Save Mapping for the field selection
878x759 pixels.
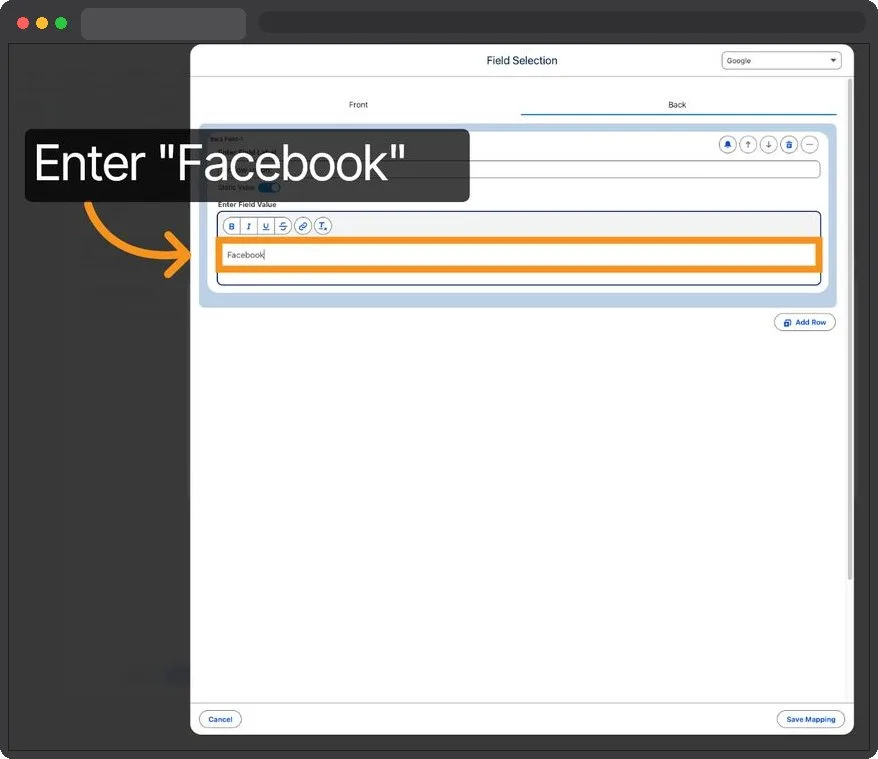tap(810, 719)
